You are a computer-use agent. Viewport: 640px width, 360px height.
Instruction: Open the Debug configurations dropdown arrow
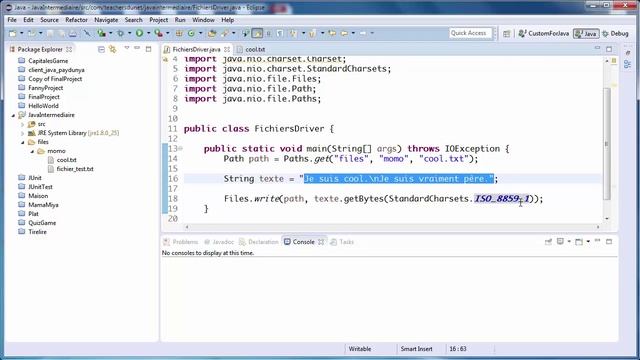coord(129,33)
